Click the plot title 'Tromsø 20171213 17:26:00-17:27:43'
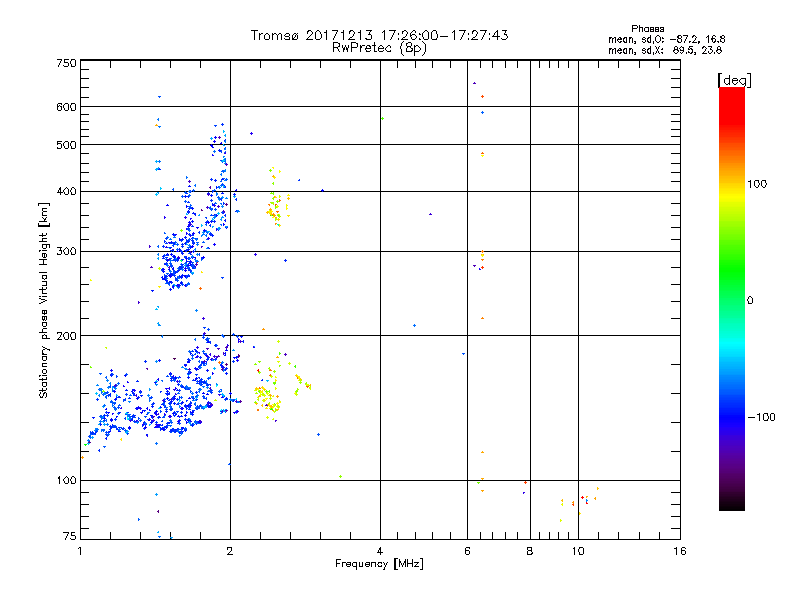The image size is (800, 600). pyautogui.click(x=379, y=35)
